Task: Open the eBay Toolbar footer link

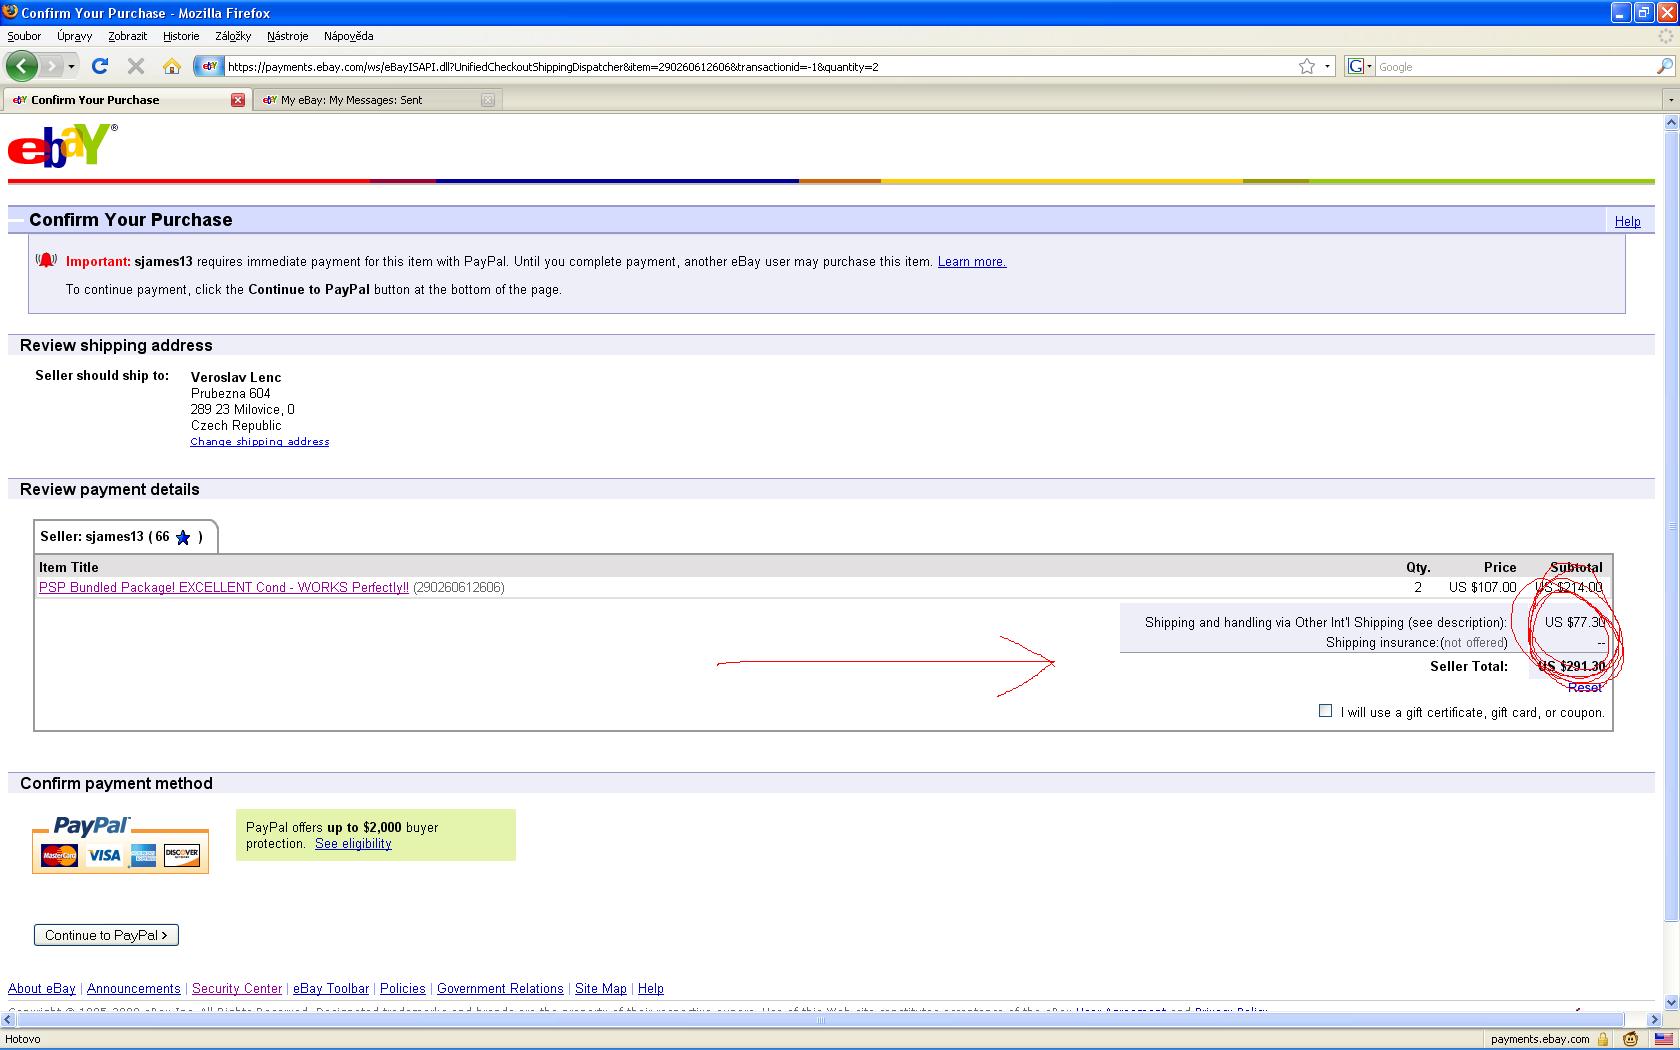Action: tap(331, 989)
